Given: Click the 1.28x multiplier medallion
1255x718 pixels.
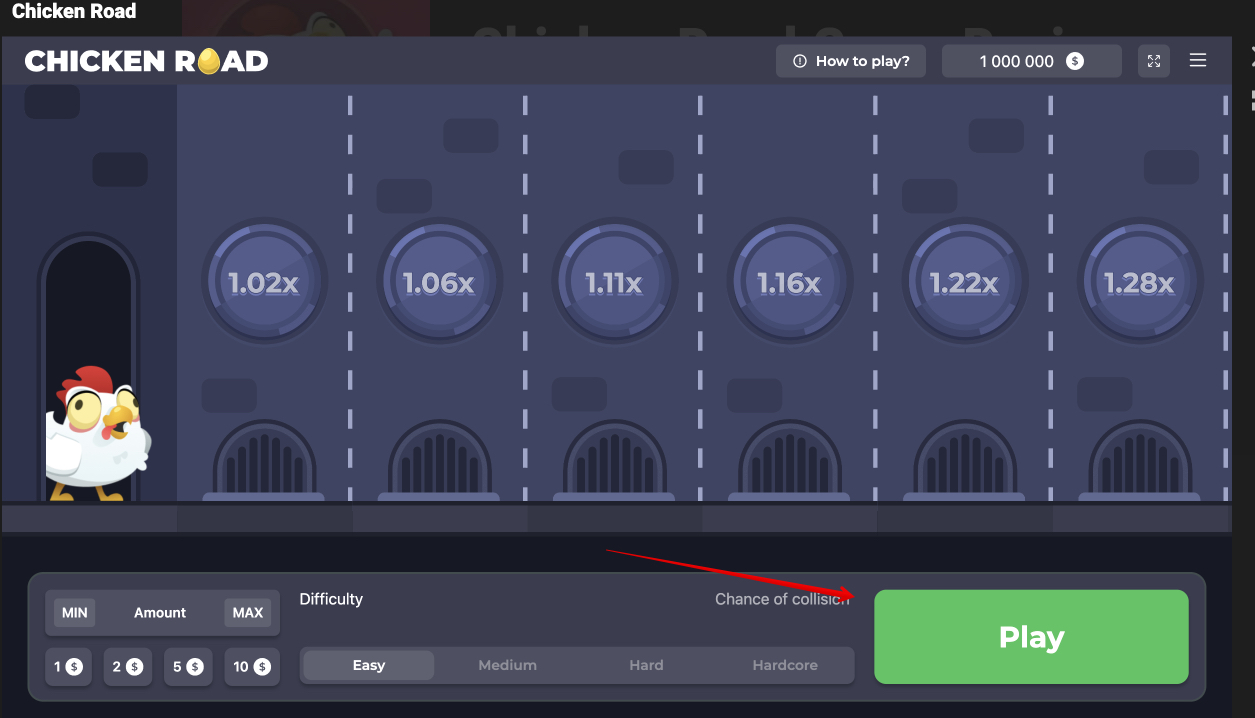Looking at the screenshot, I should click(1140, 281).
